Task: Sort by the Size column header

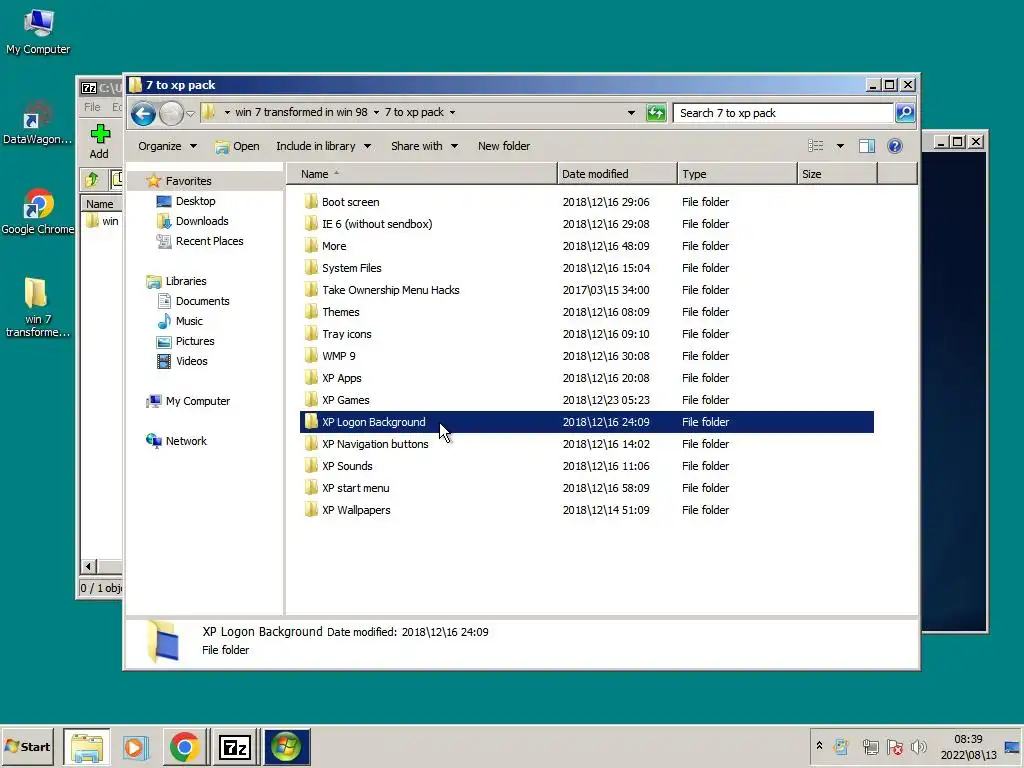Action: click(837, 174)
